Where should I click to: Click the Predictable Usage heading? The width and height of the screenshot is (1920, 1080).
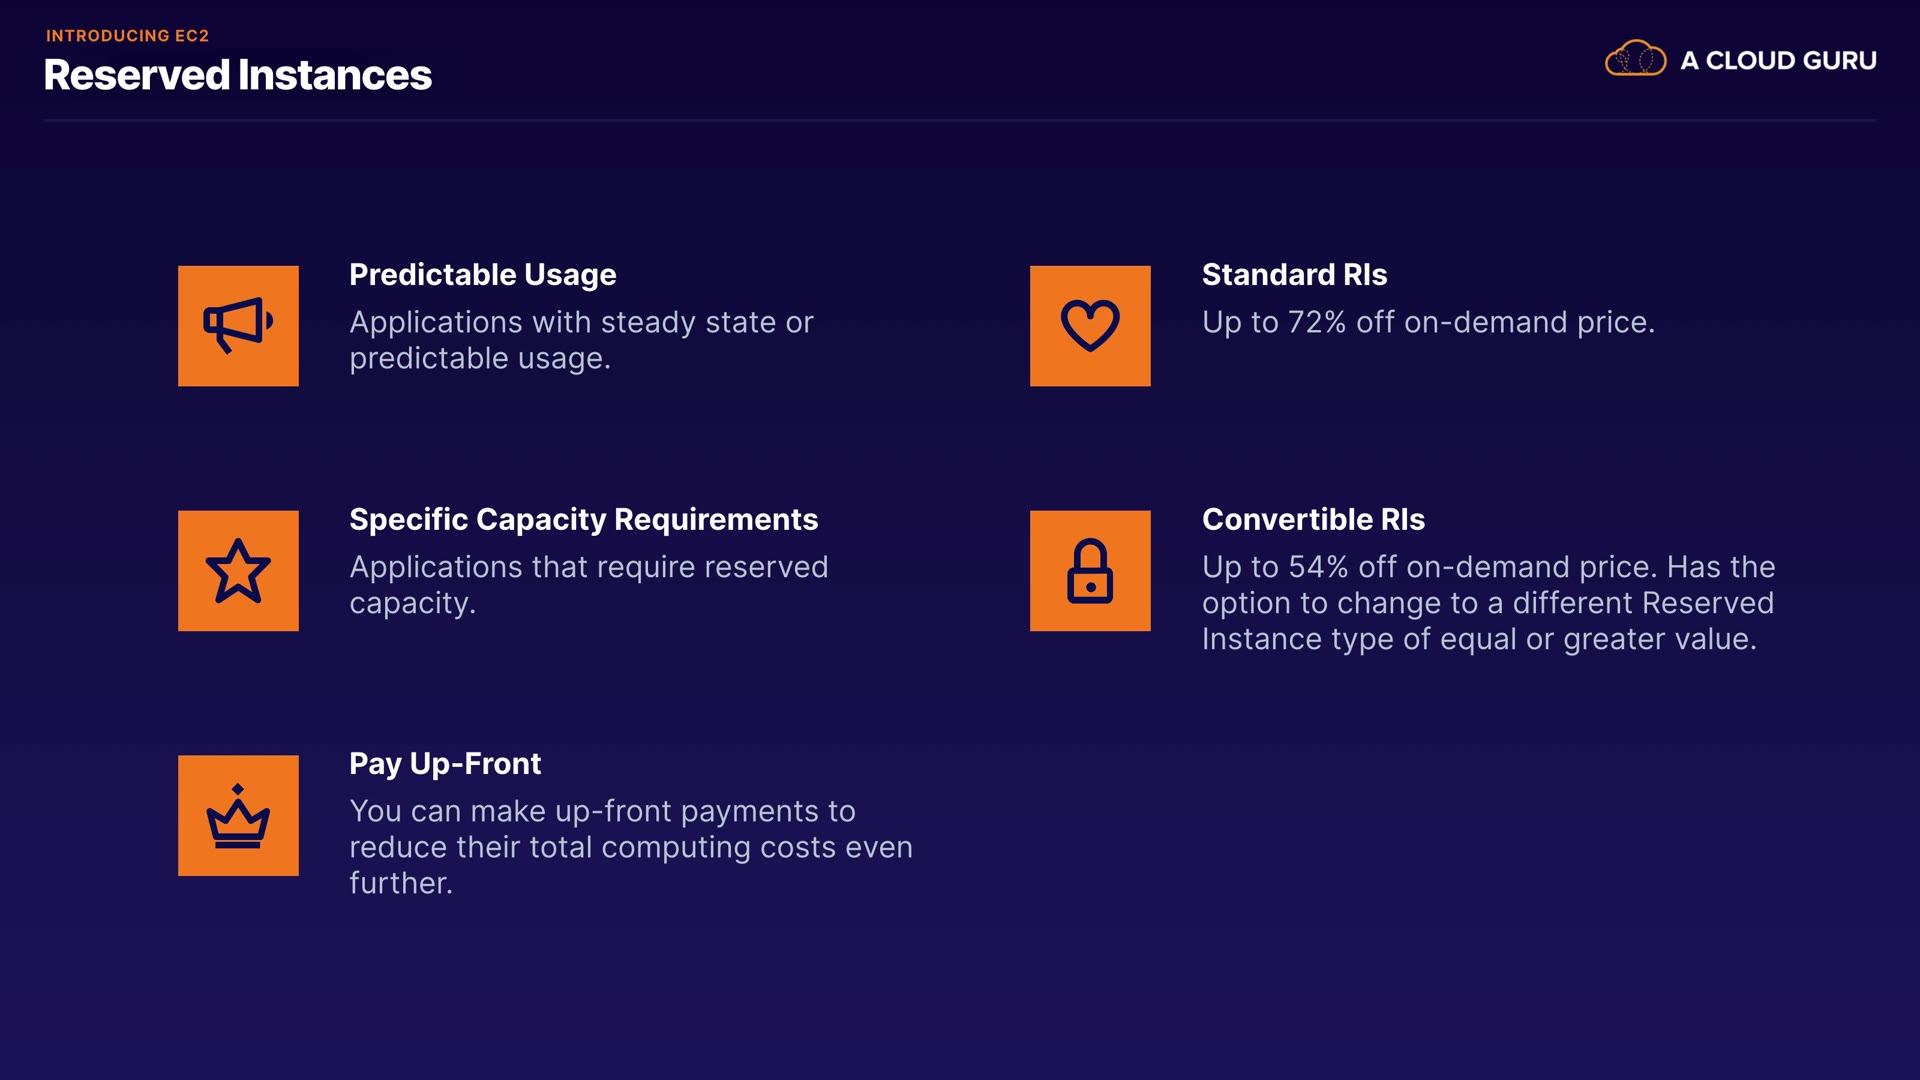(x=482, y=274)
